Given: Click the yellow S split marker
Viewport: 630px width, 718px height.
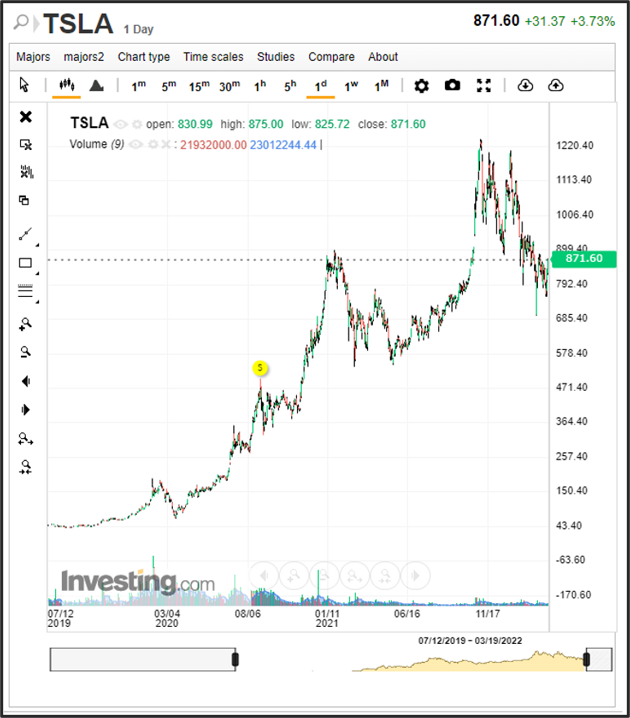Looking at the screenshot, I should 260,368.
